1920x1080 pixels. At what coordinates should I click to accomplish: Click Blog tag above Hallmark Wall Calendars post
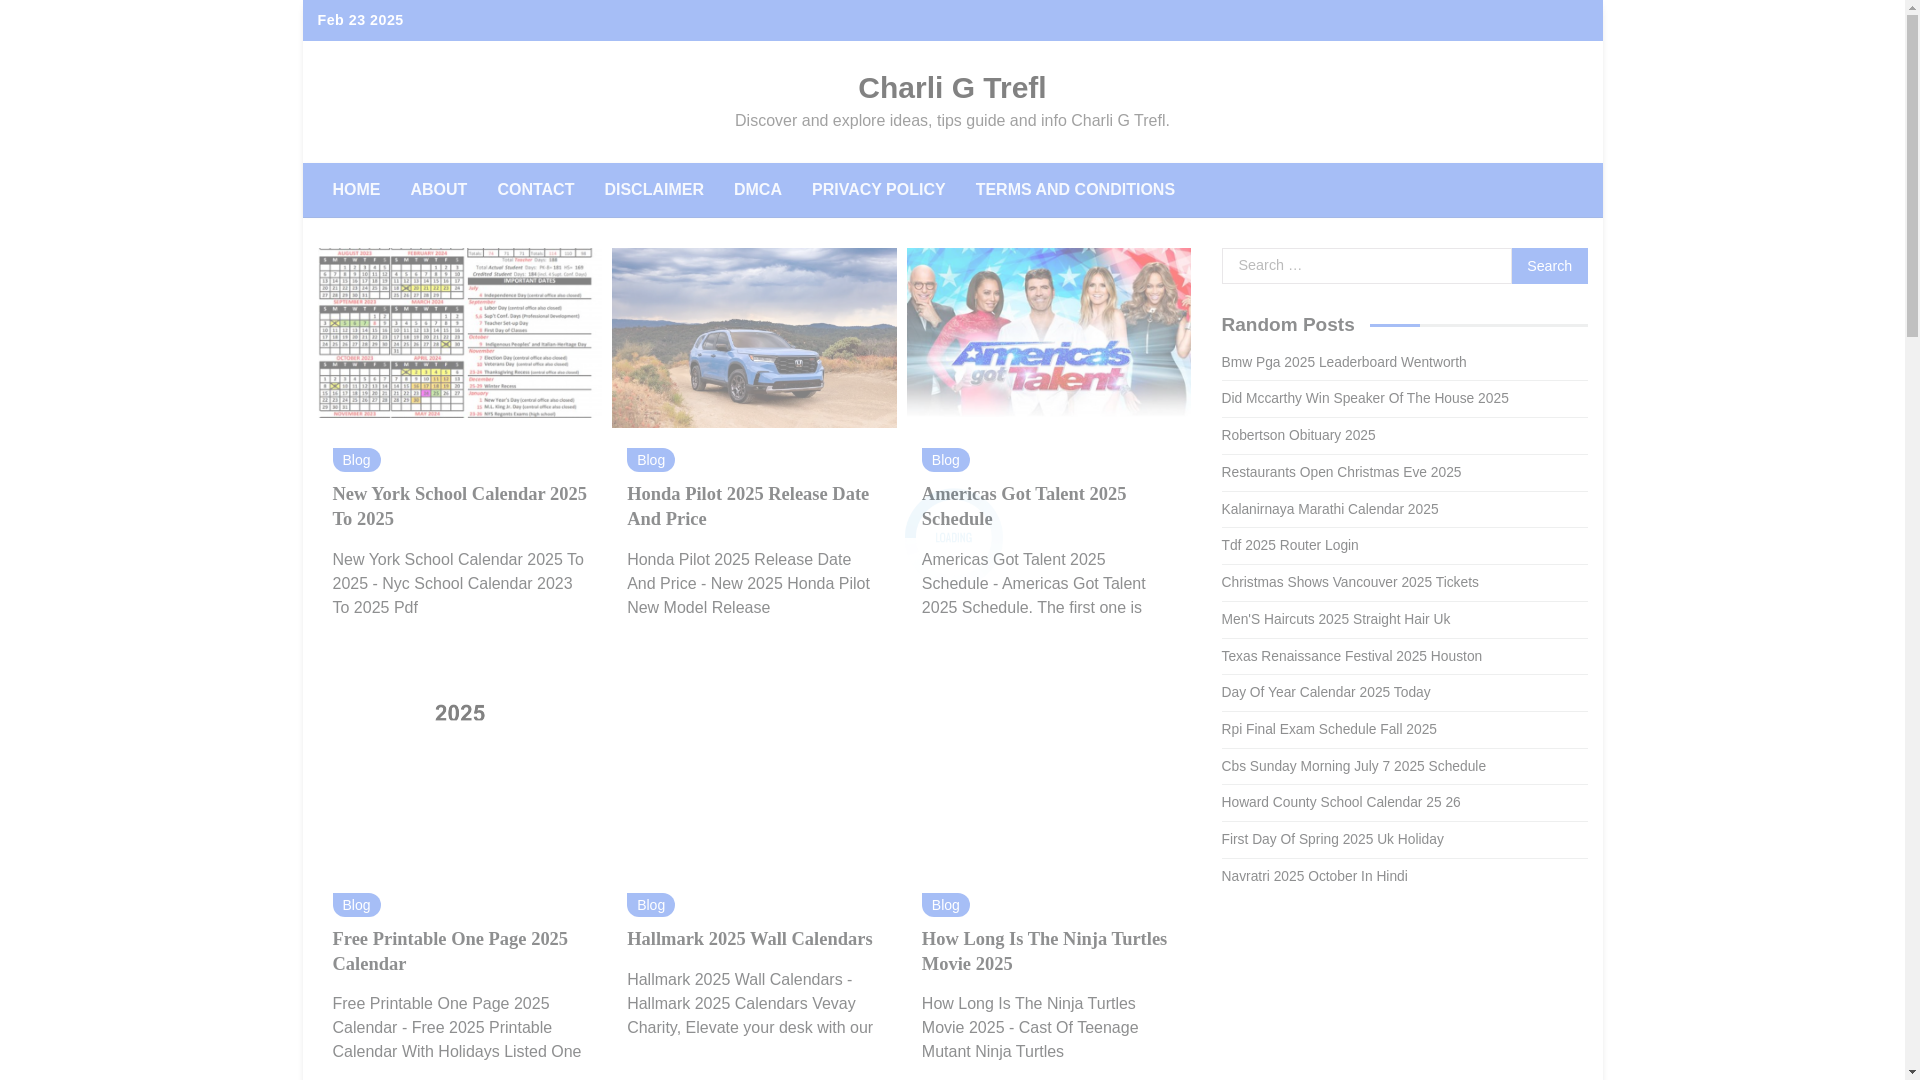pos(651,905)
